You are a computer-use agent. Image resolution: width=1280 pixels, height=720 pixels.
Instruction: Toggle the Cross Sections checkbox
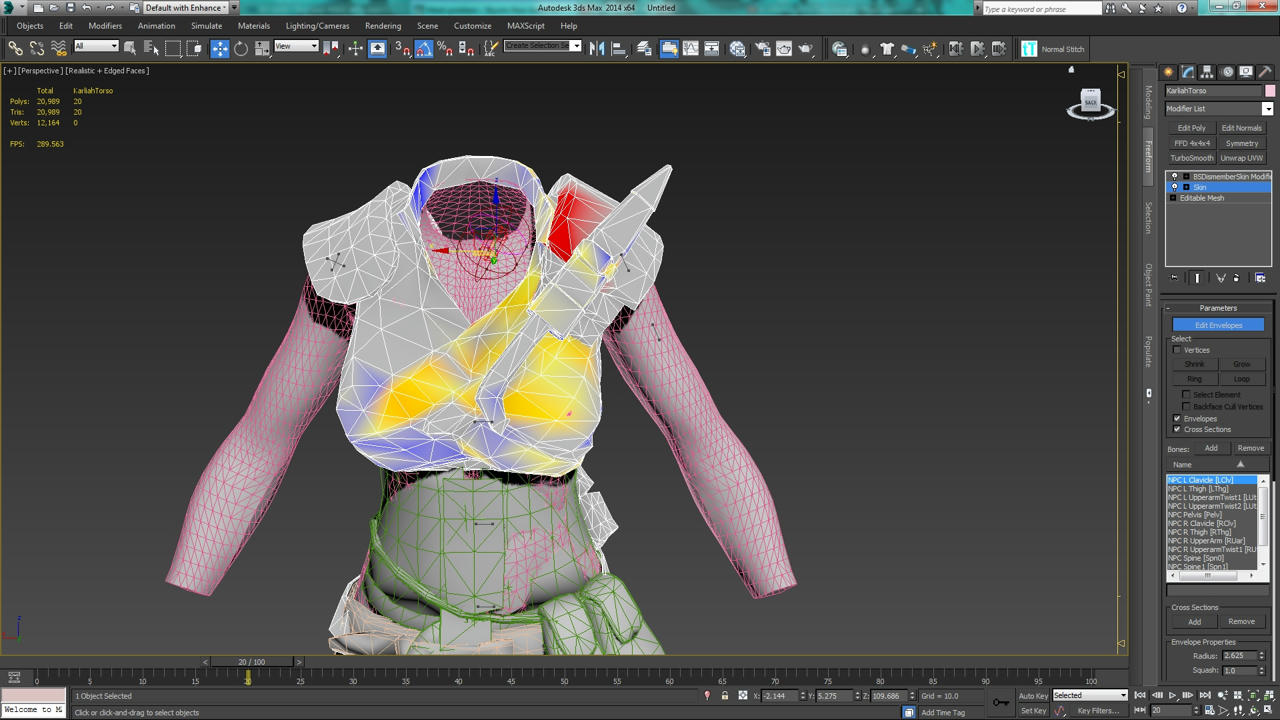(x=1177, y=429)
